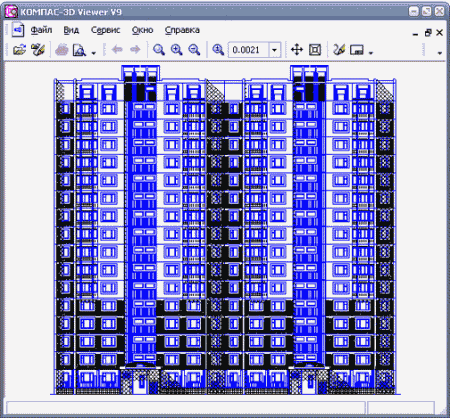450x418 pixels.
Task: Click the Open file folder icon
Action: coord(19,50)
